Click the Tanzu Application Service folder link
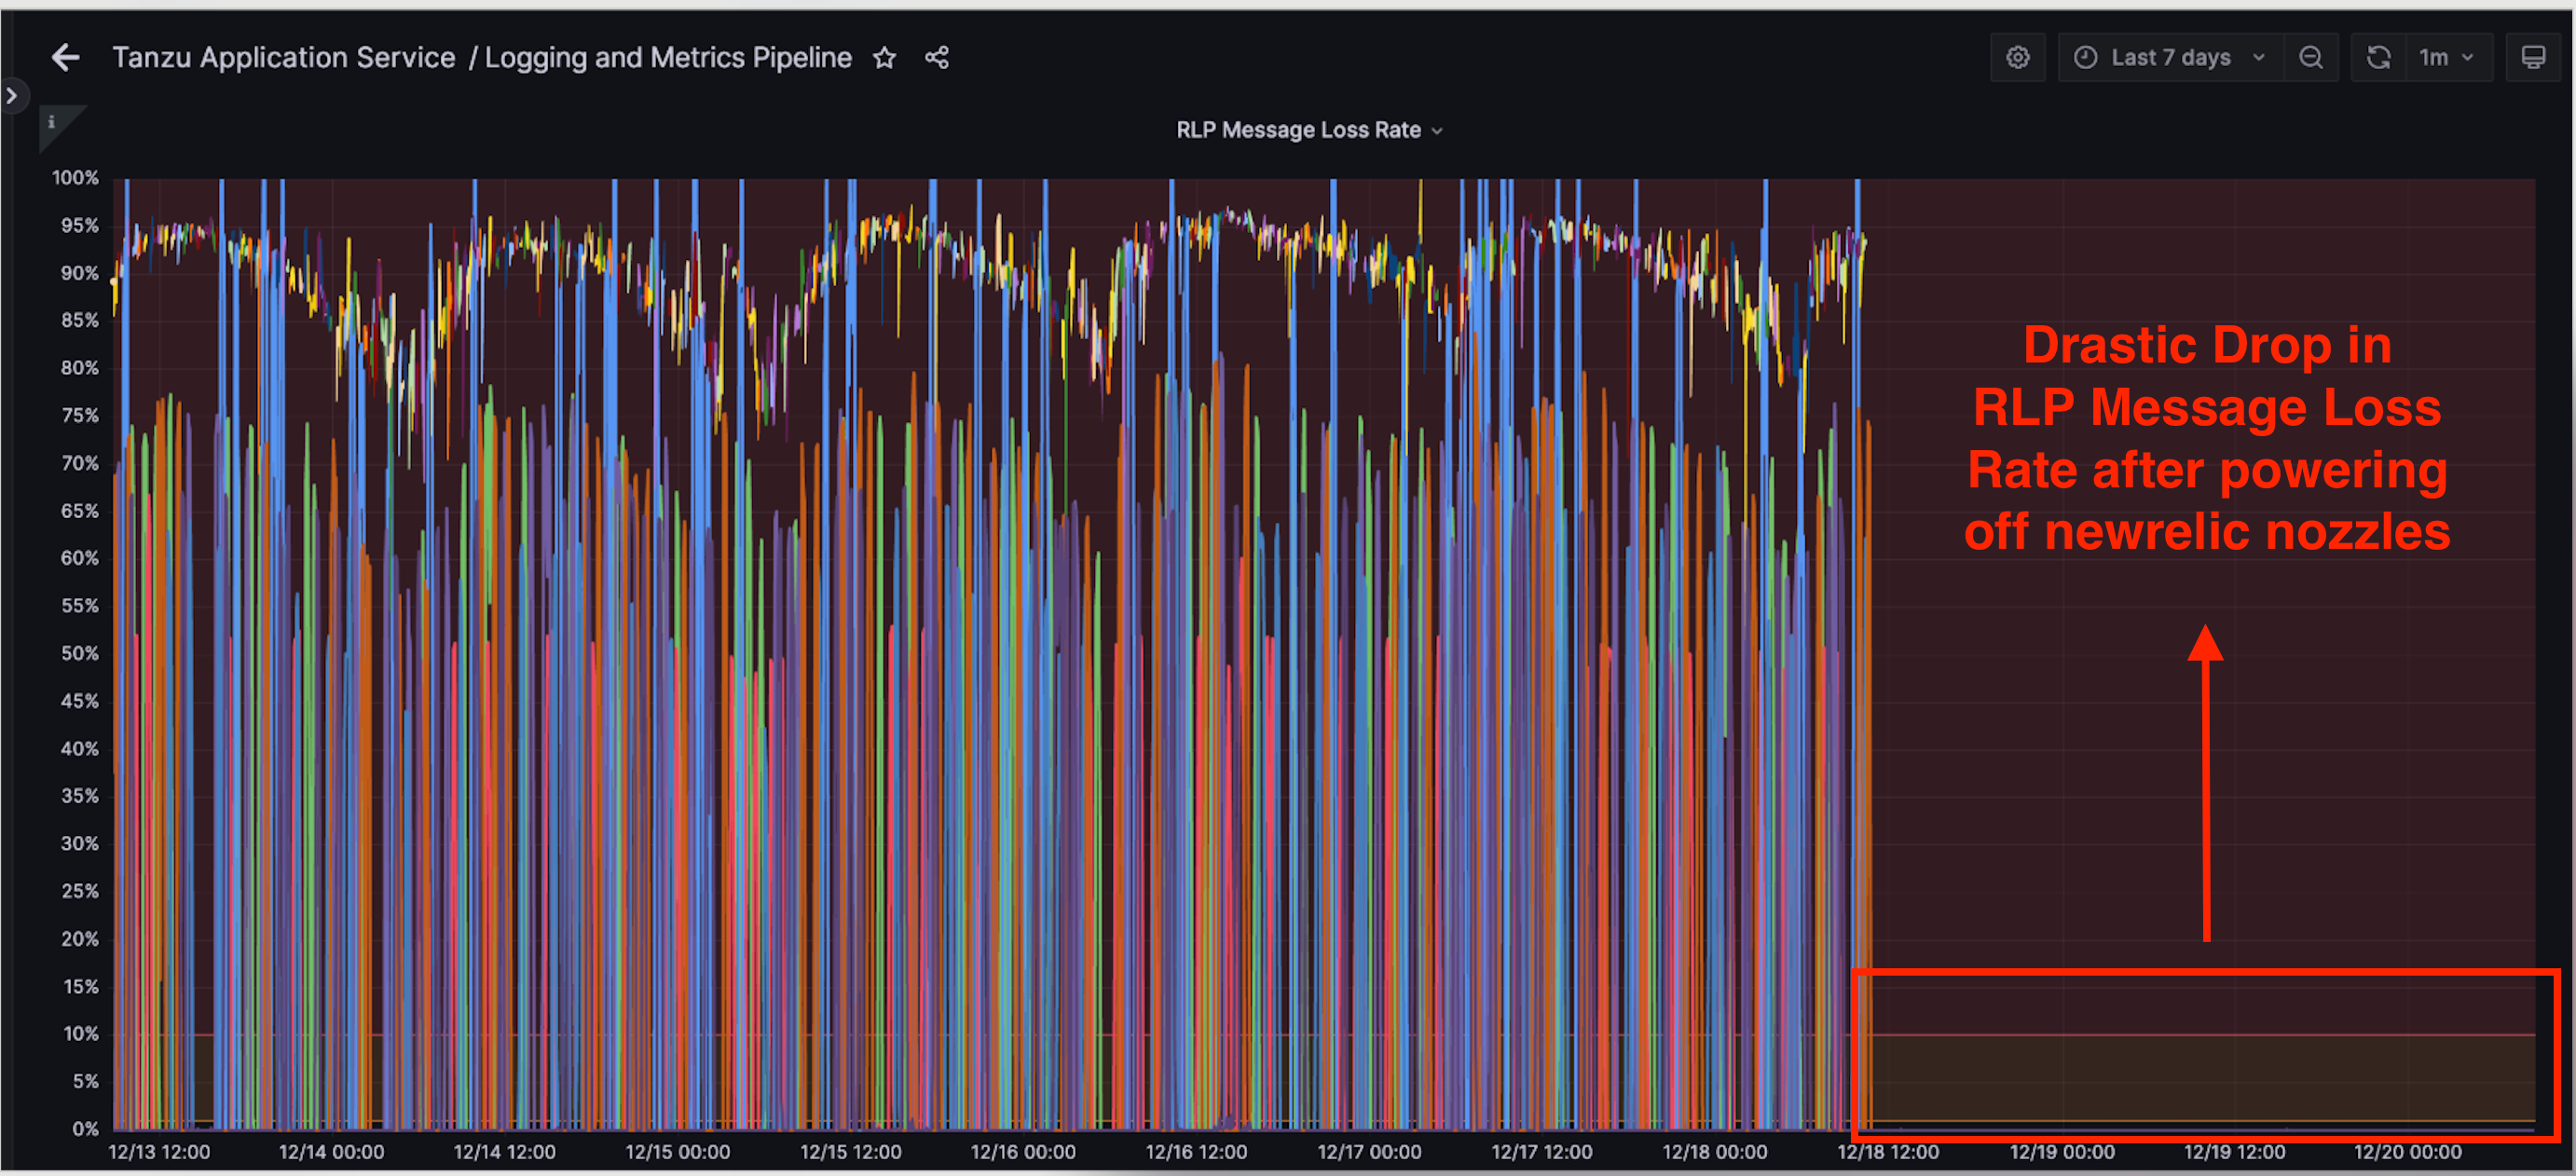This screenshot has height=1176, width=2576. point(283,58)
